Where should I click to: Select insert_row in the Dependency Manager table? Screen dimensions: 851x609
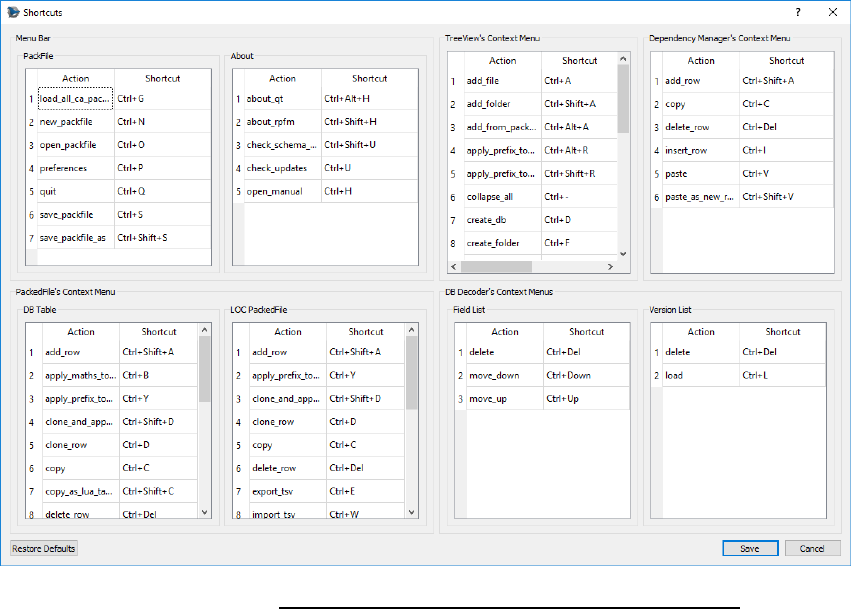pyautogui.click(x=701, y=150)
